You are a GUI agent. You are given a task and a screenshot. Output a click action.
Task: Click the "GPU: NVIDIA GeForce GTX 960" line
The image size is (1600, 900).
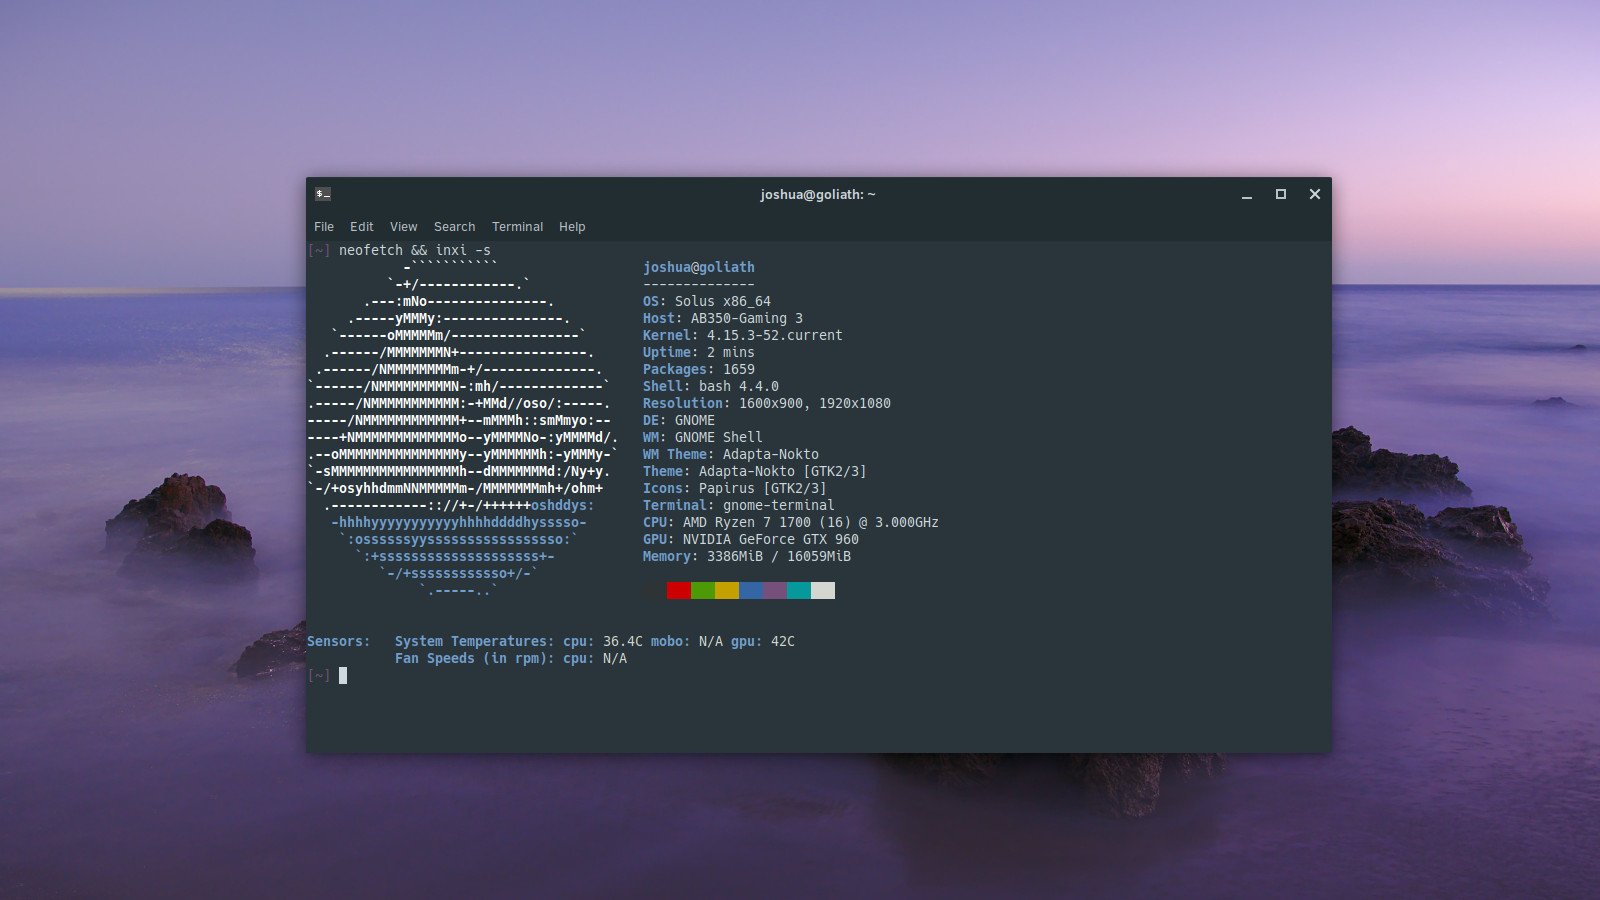751,539
